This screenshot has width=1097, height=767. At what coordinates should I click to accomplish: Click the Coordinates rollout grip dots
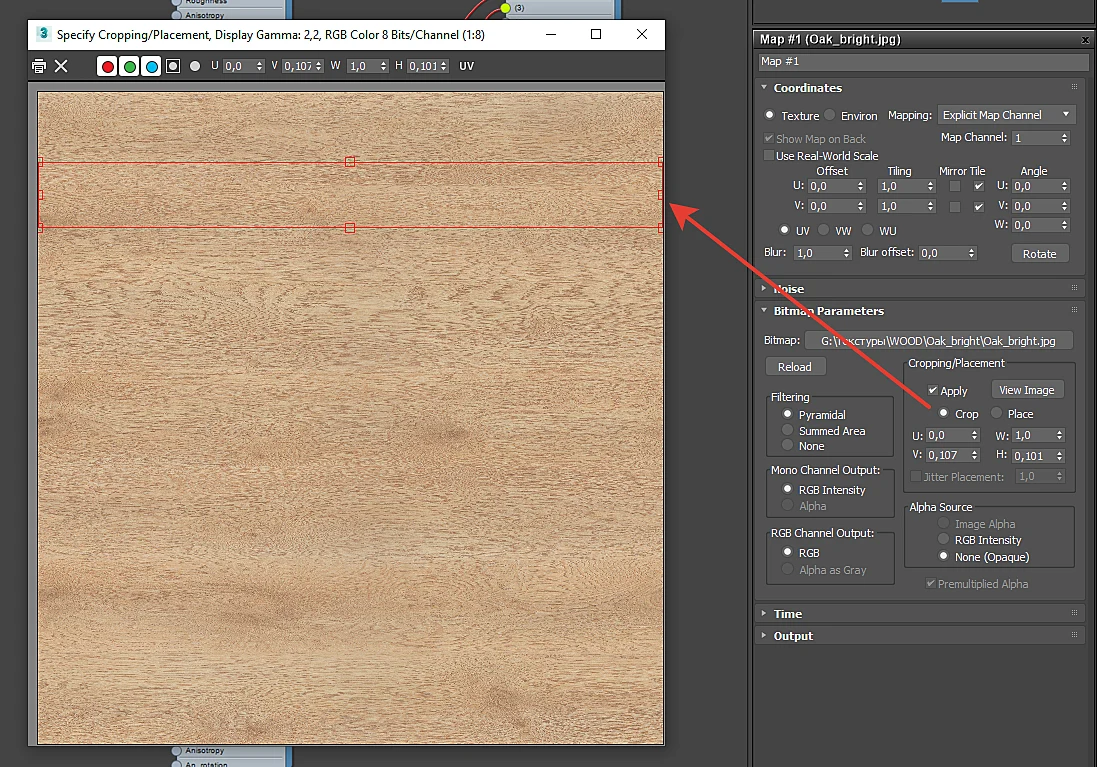[x=1074, y=87]
